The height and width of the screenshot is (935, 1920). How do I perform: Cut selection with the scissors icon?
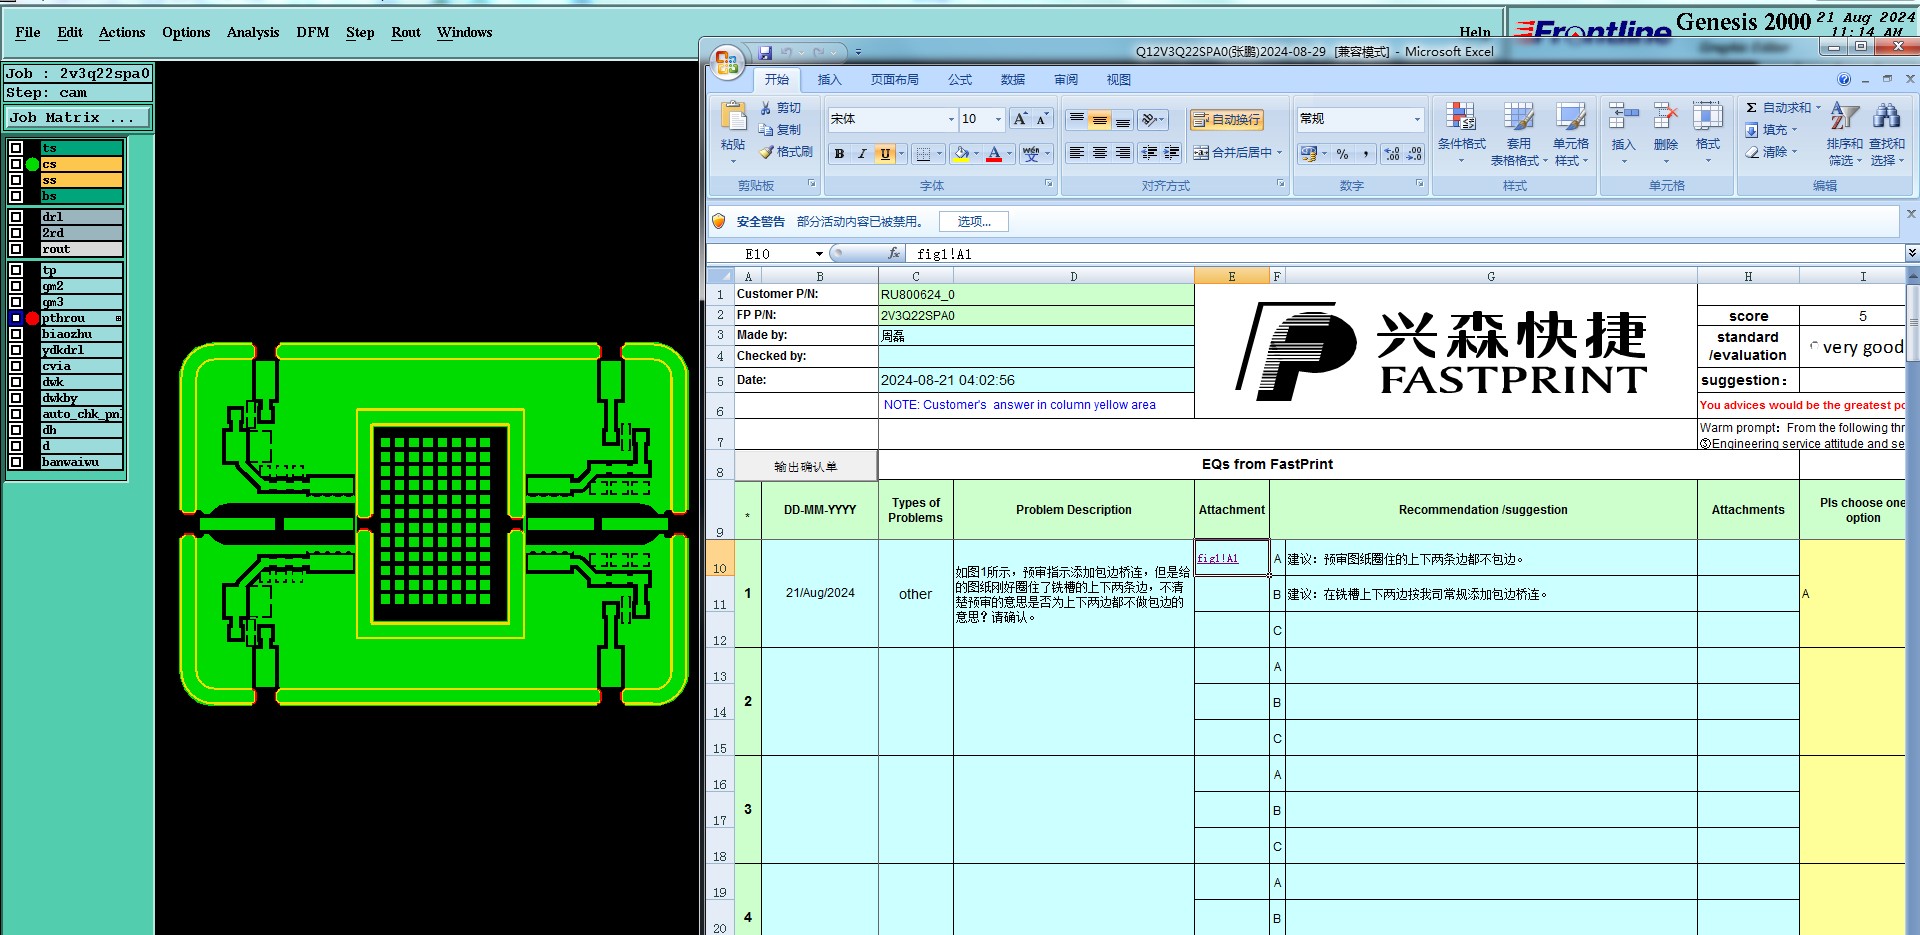[x=766, y=108]
